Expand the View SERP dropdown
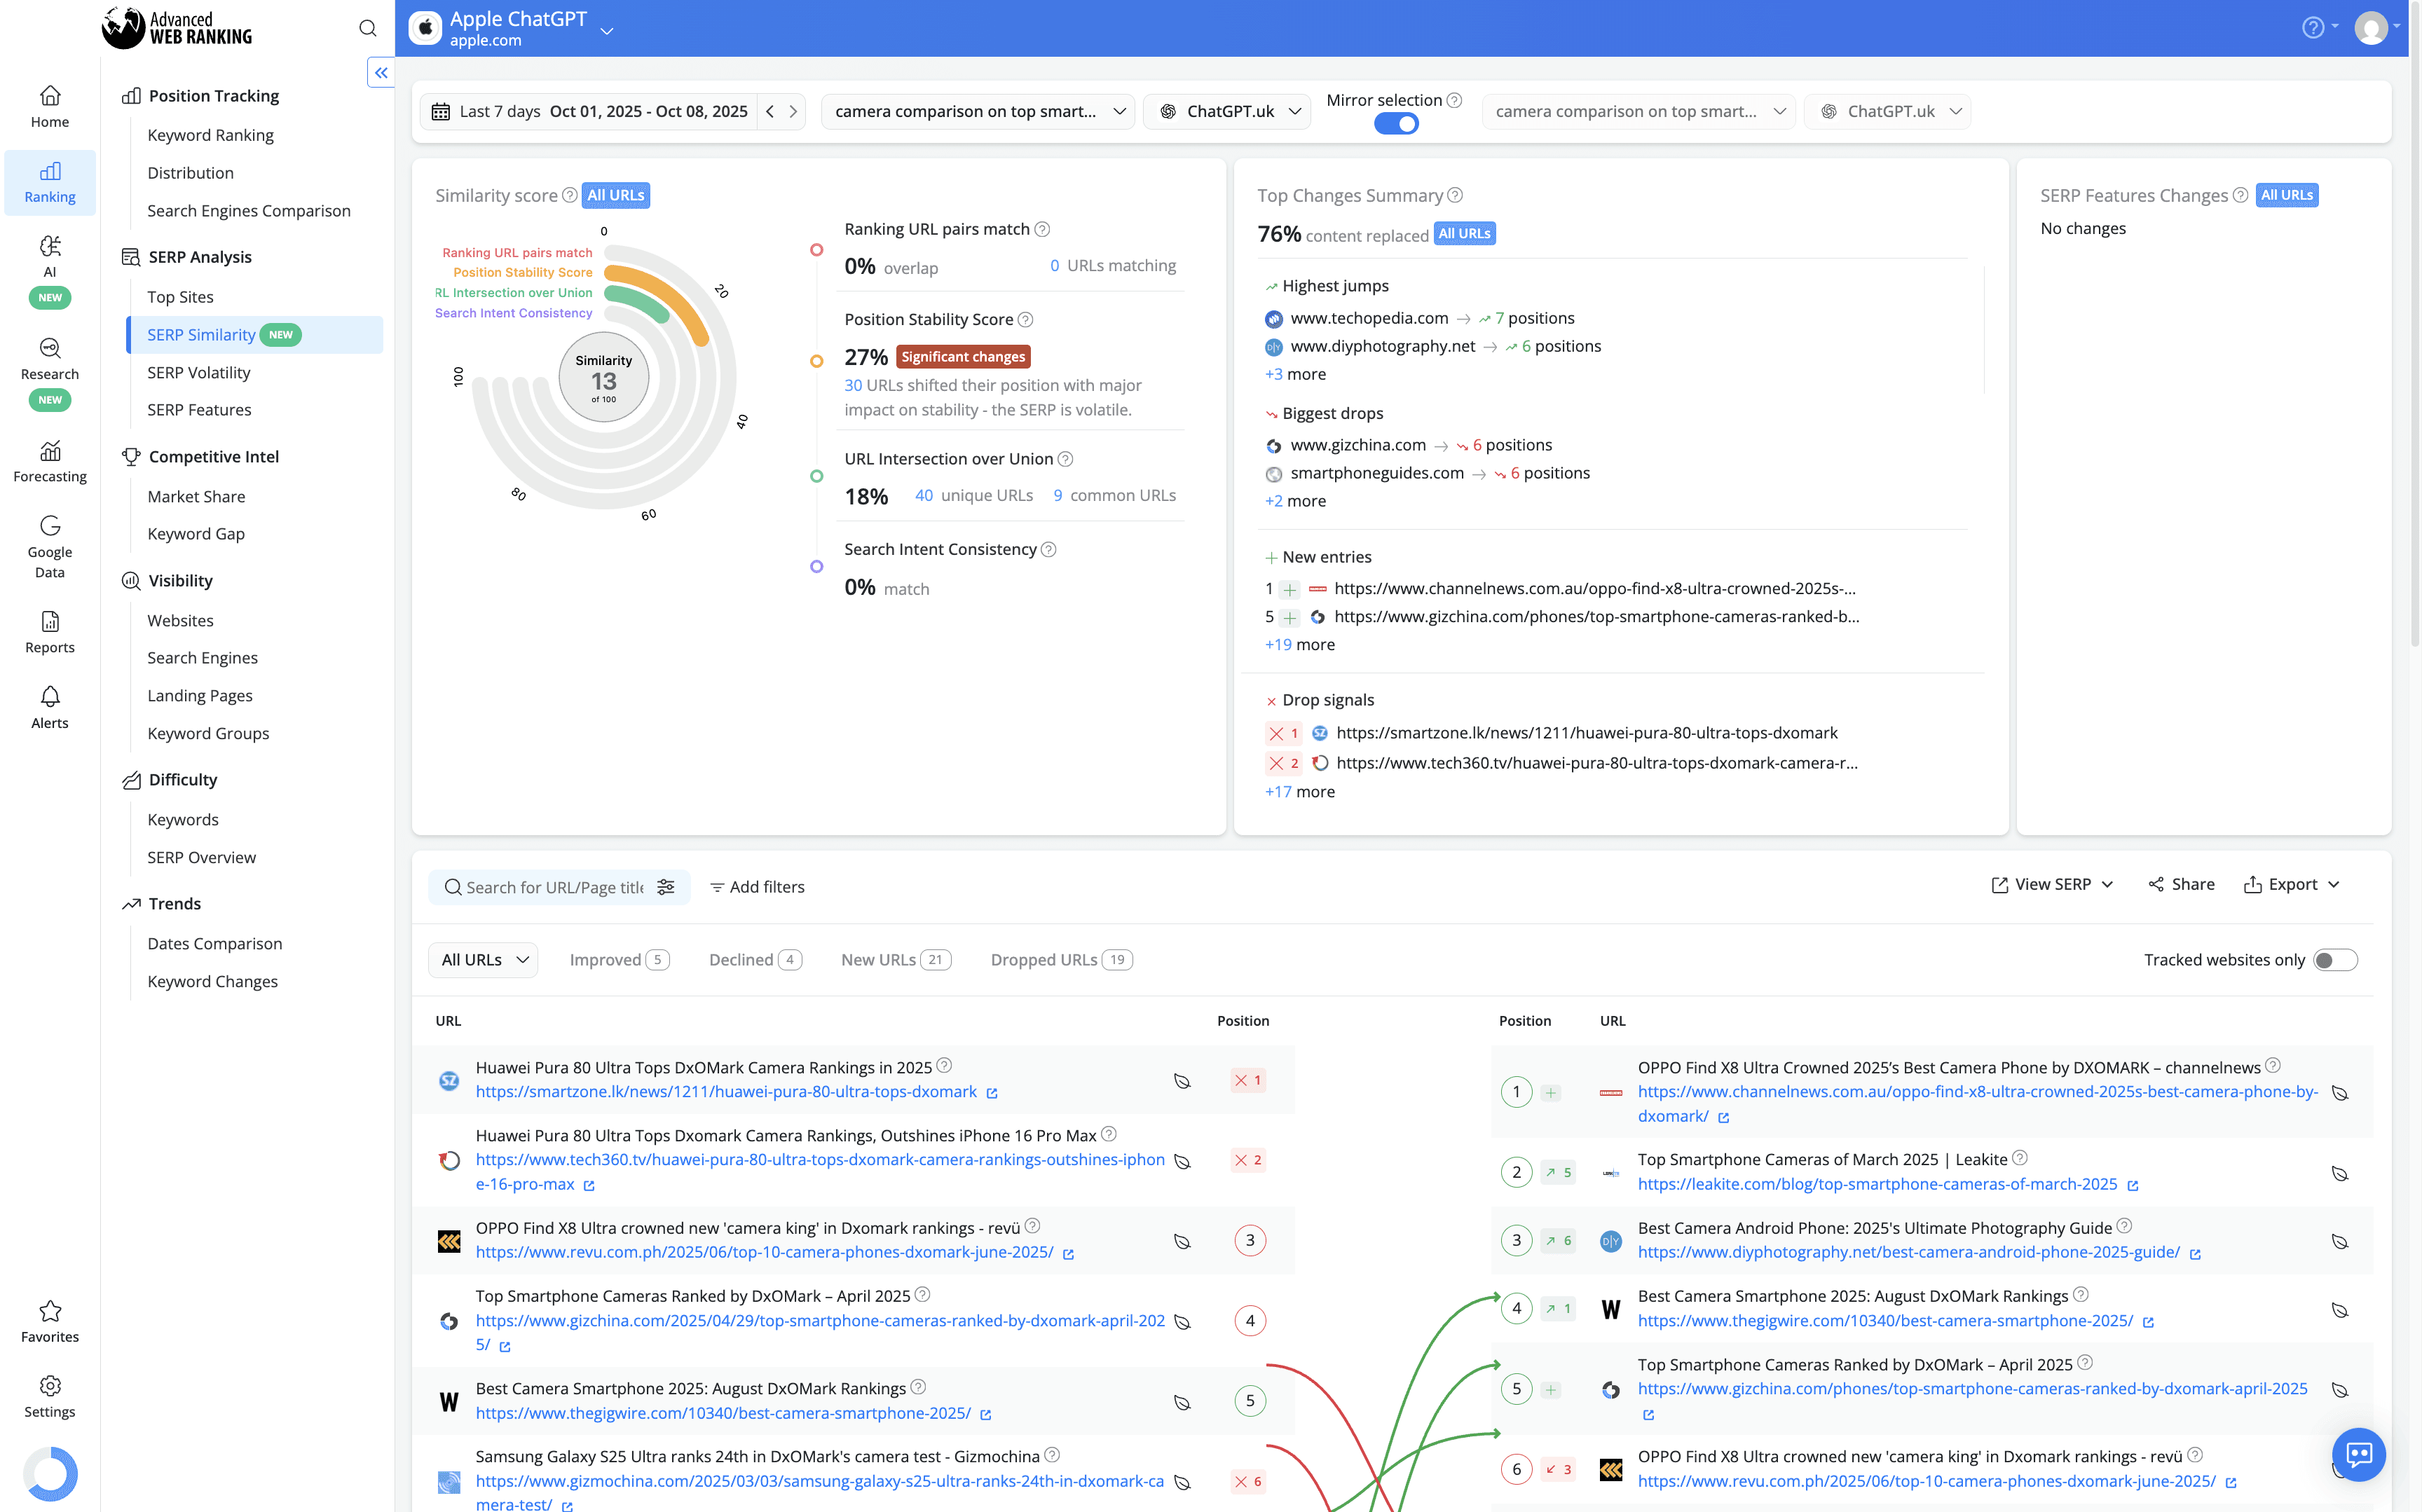This screenshot has height=1512, width=2422. (2052, 884)
